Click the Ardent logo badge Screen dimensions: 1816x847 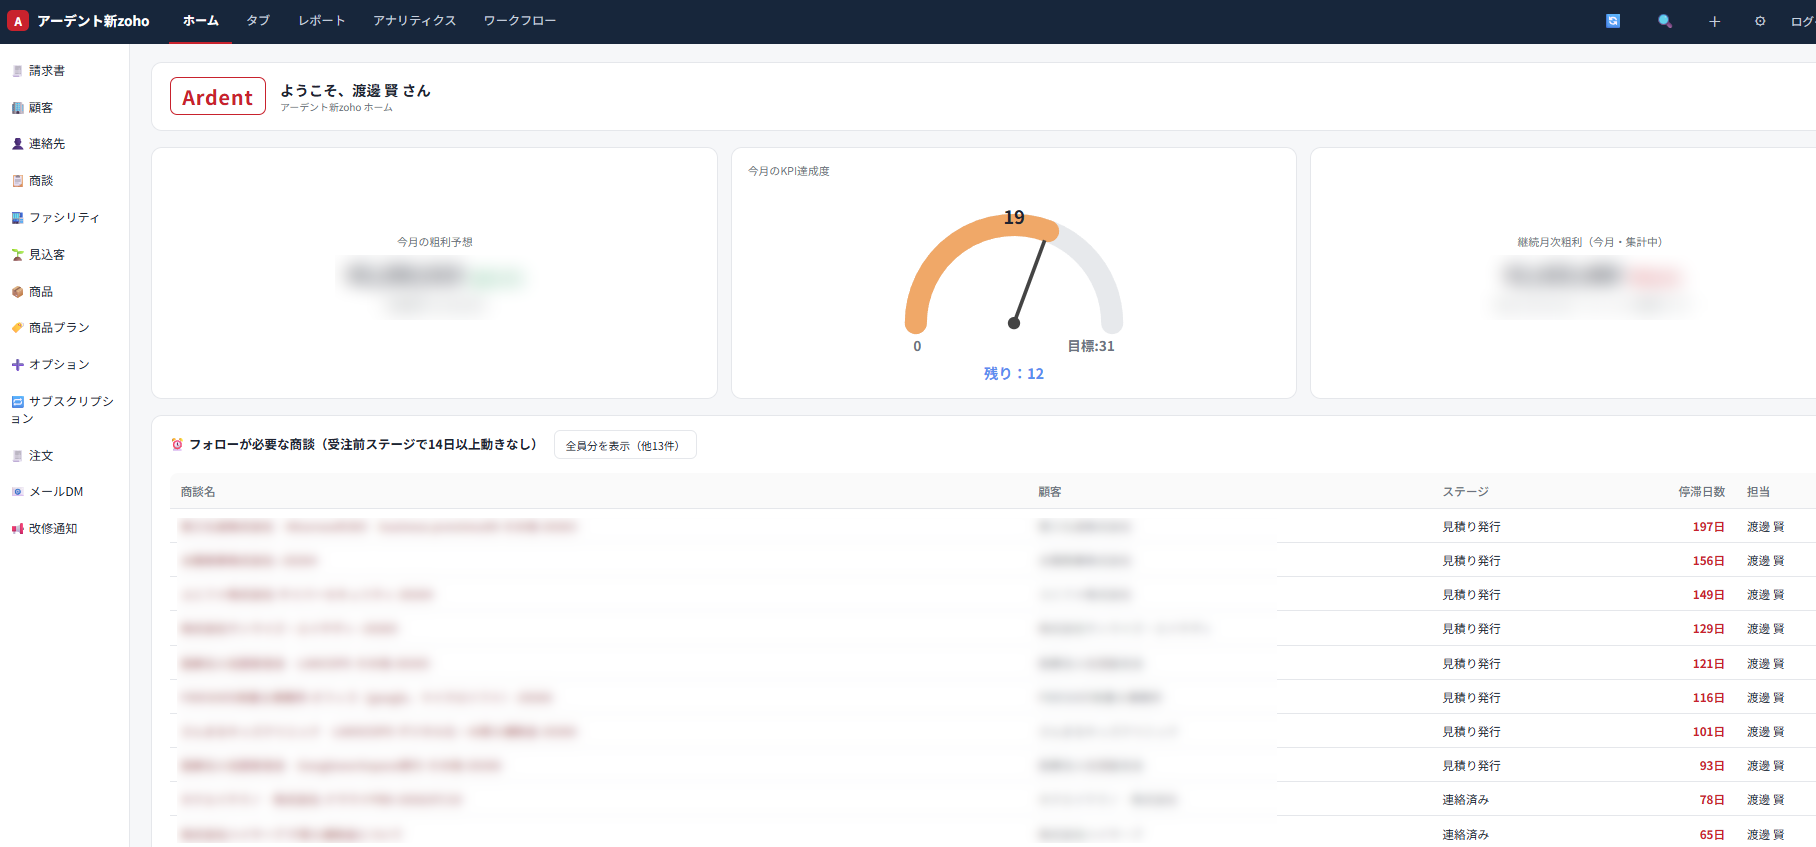coord(218,97)
